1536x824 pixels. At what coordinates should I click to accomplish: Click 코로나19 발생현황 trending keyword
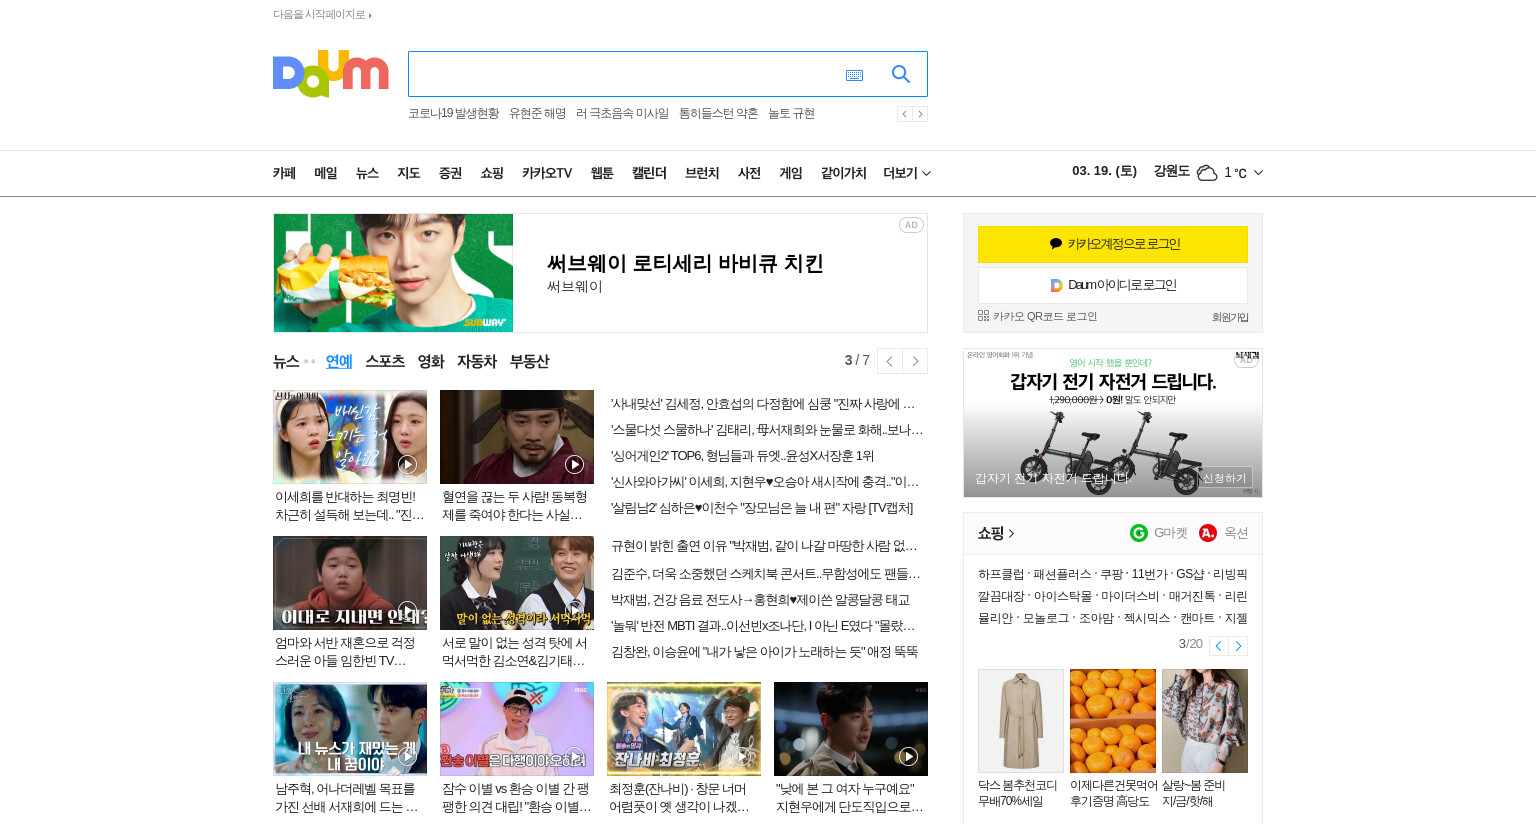tap(453, 114)
